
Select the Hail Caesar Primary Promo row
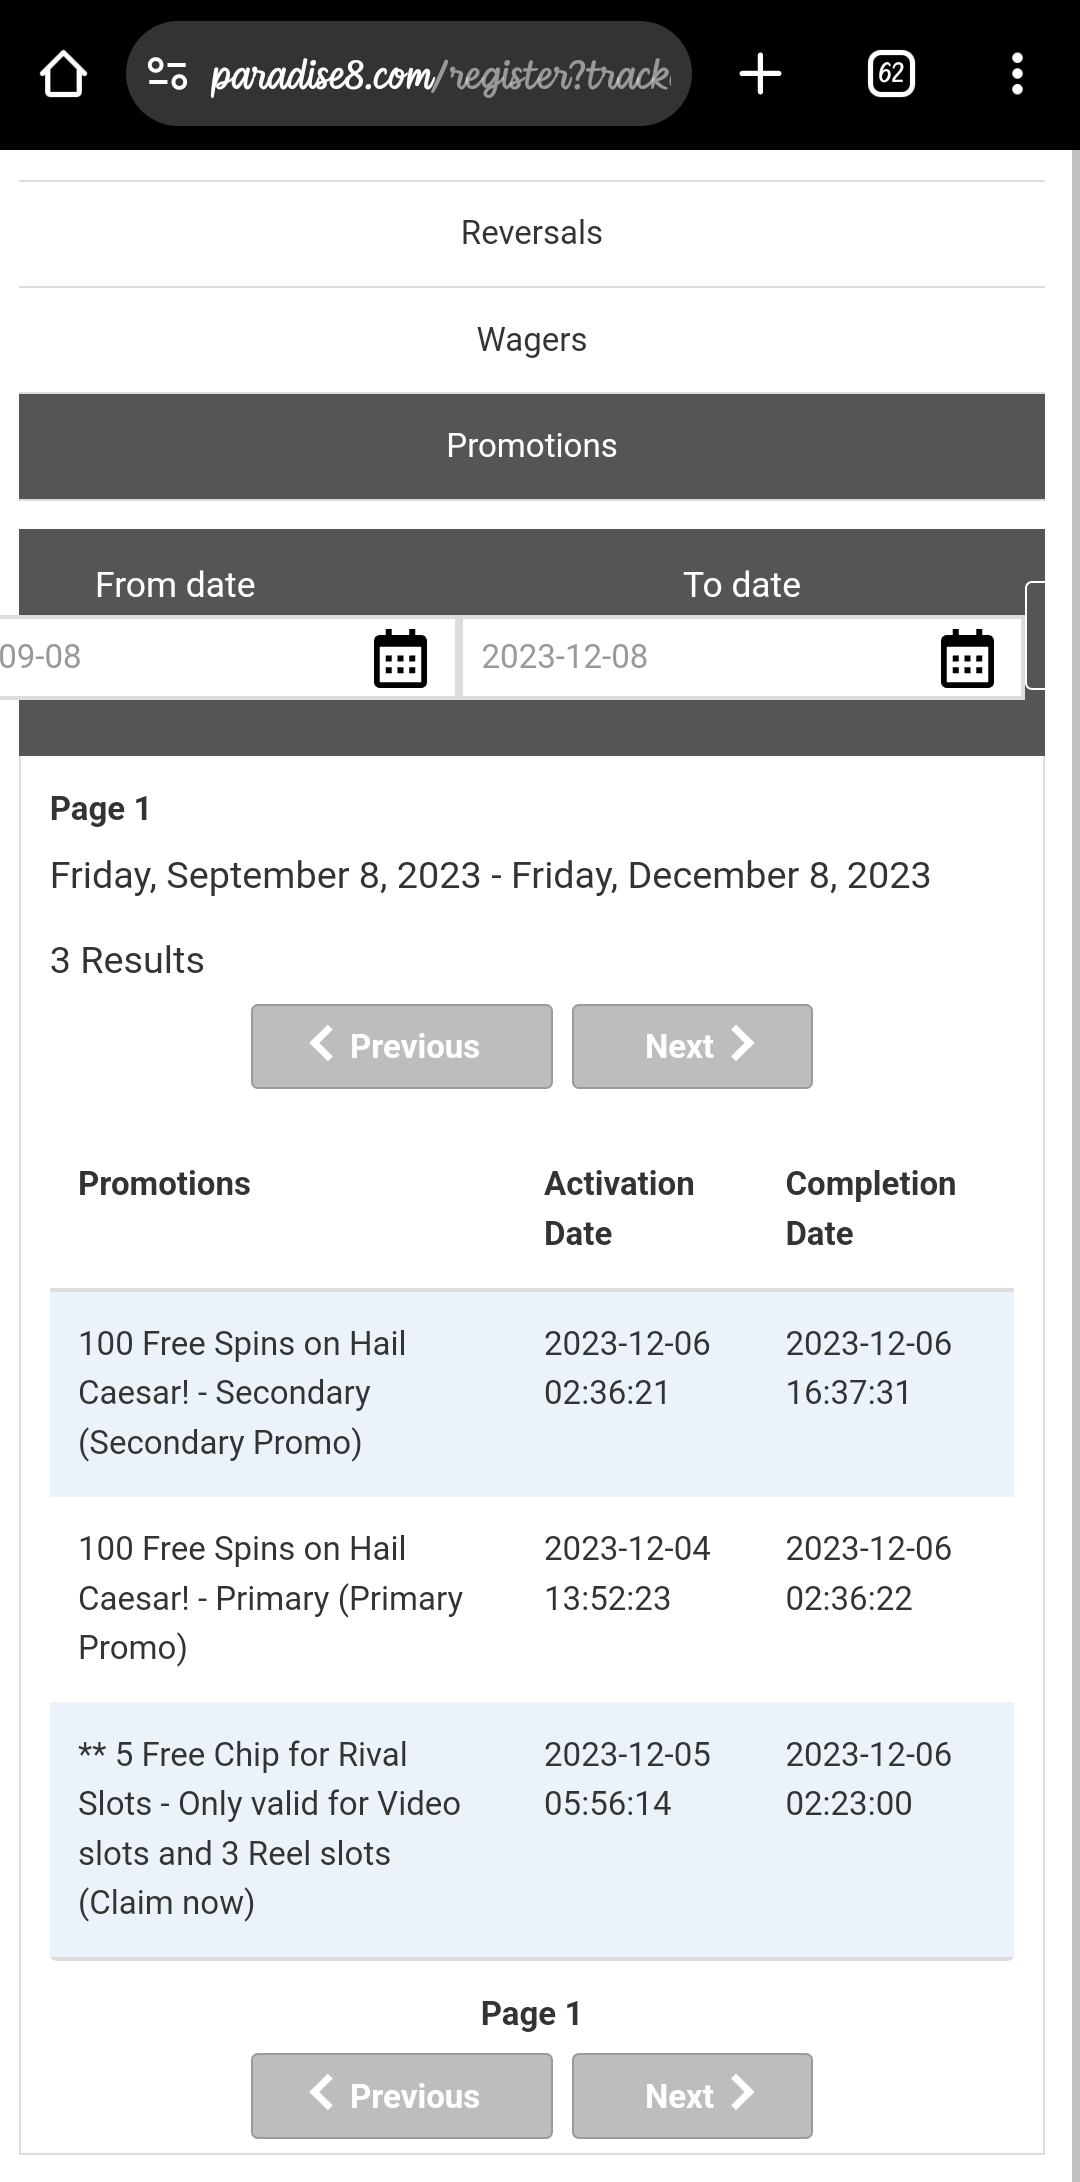tap(531, 1598)
